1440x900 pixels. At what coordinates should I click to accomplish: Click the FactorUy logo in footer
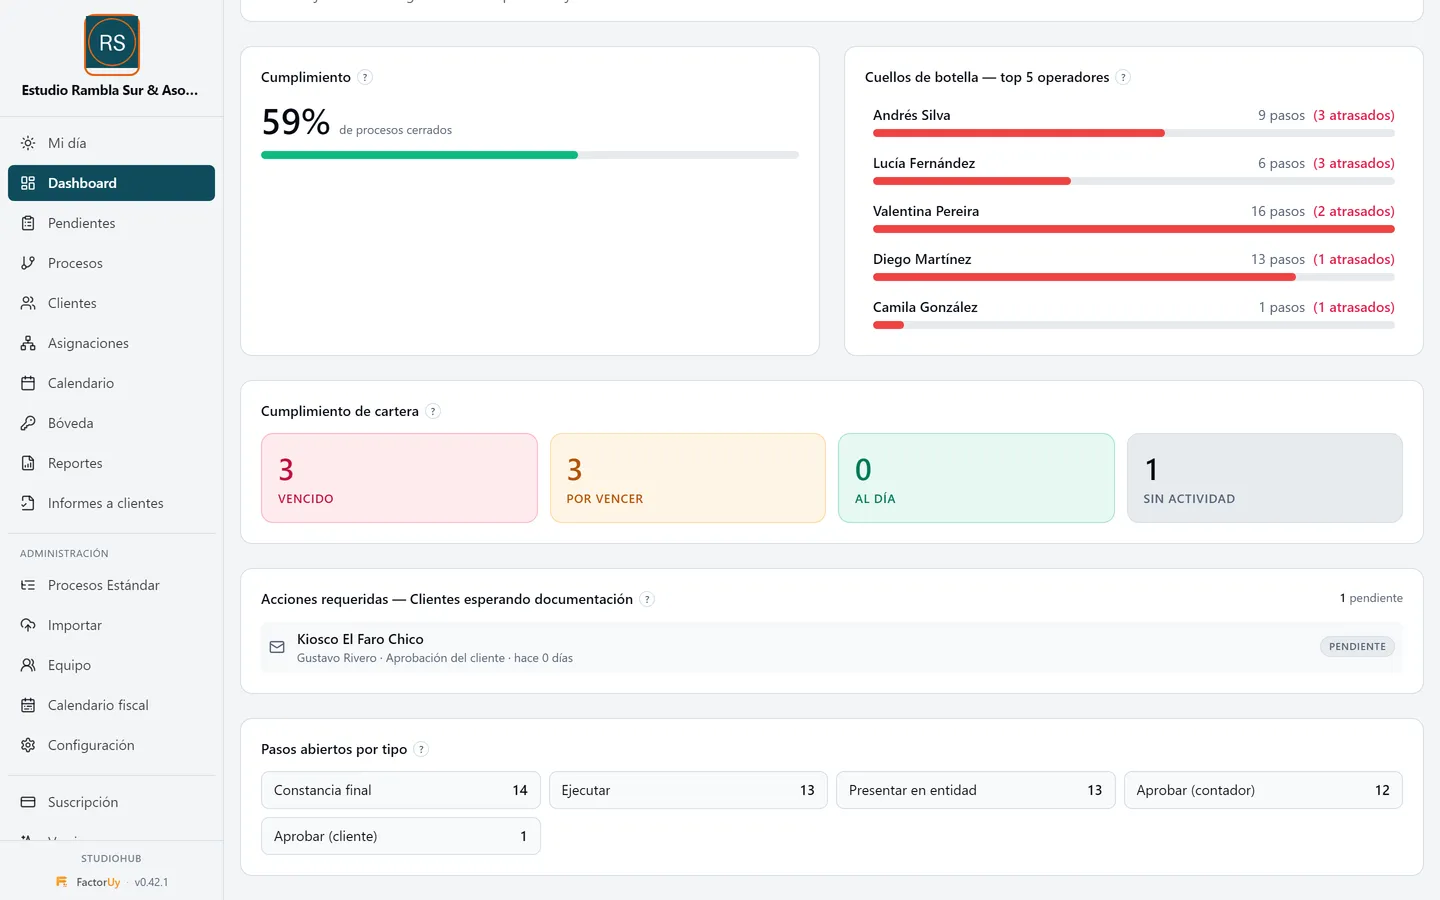tap(62, 882)
